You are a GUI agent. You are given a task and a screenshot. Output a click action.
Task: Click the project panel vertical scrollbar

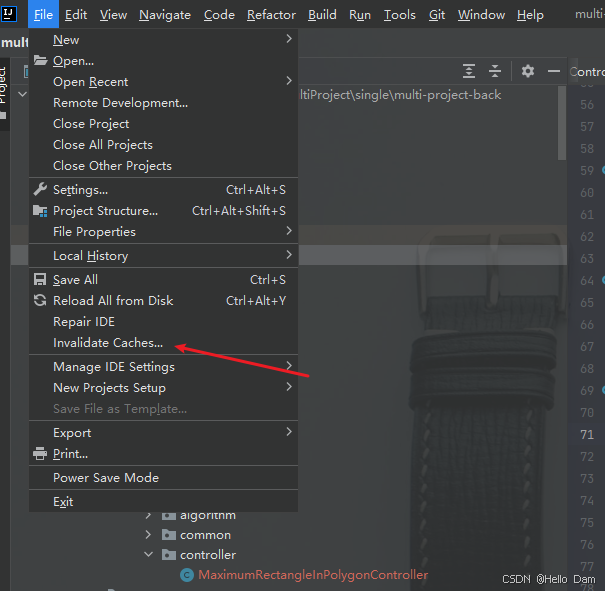pos(562,123)
